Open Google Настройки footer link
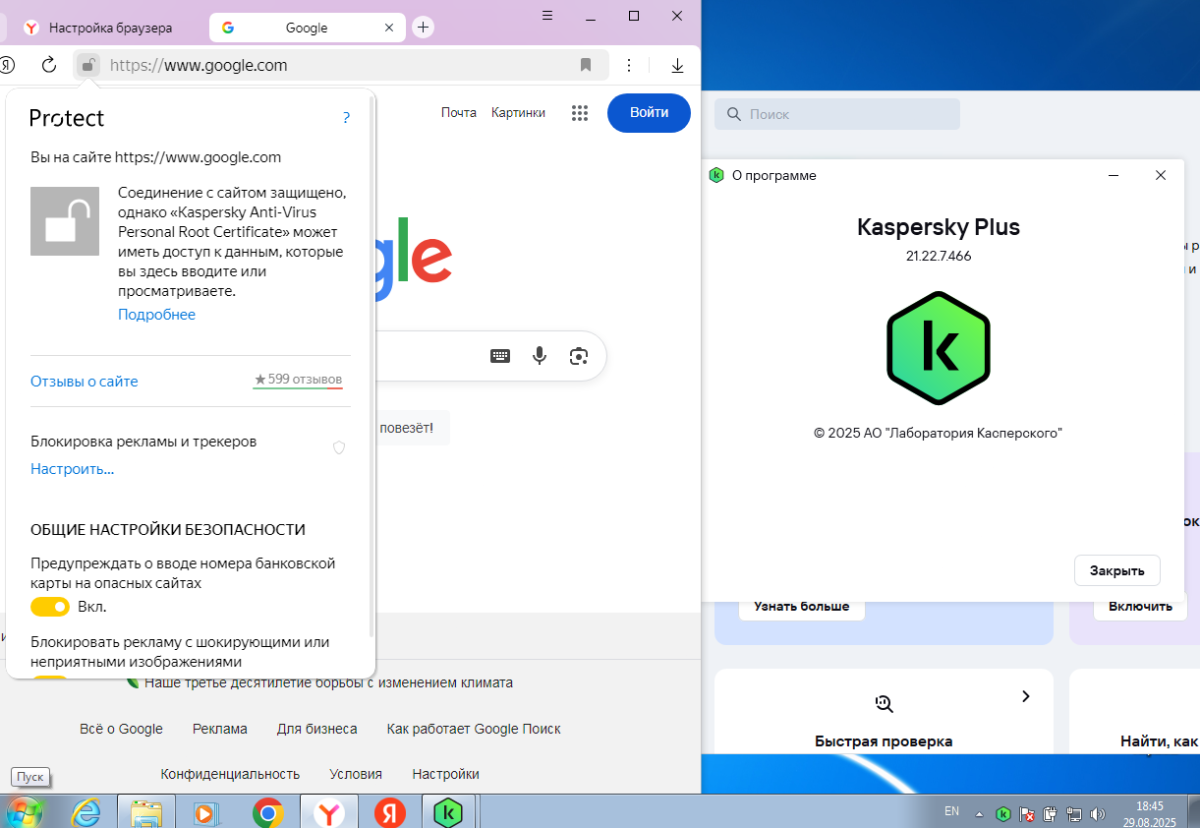 coord(446,774)
